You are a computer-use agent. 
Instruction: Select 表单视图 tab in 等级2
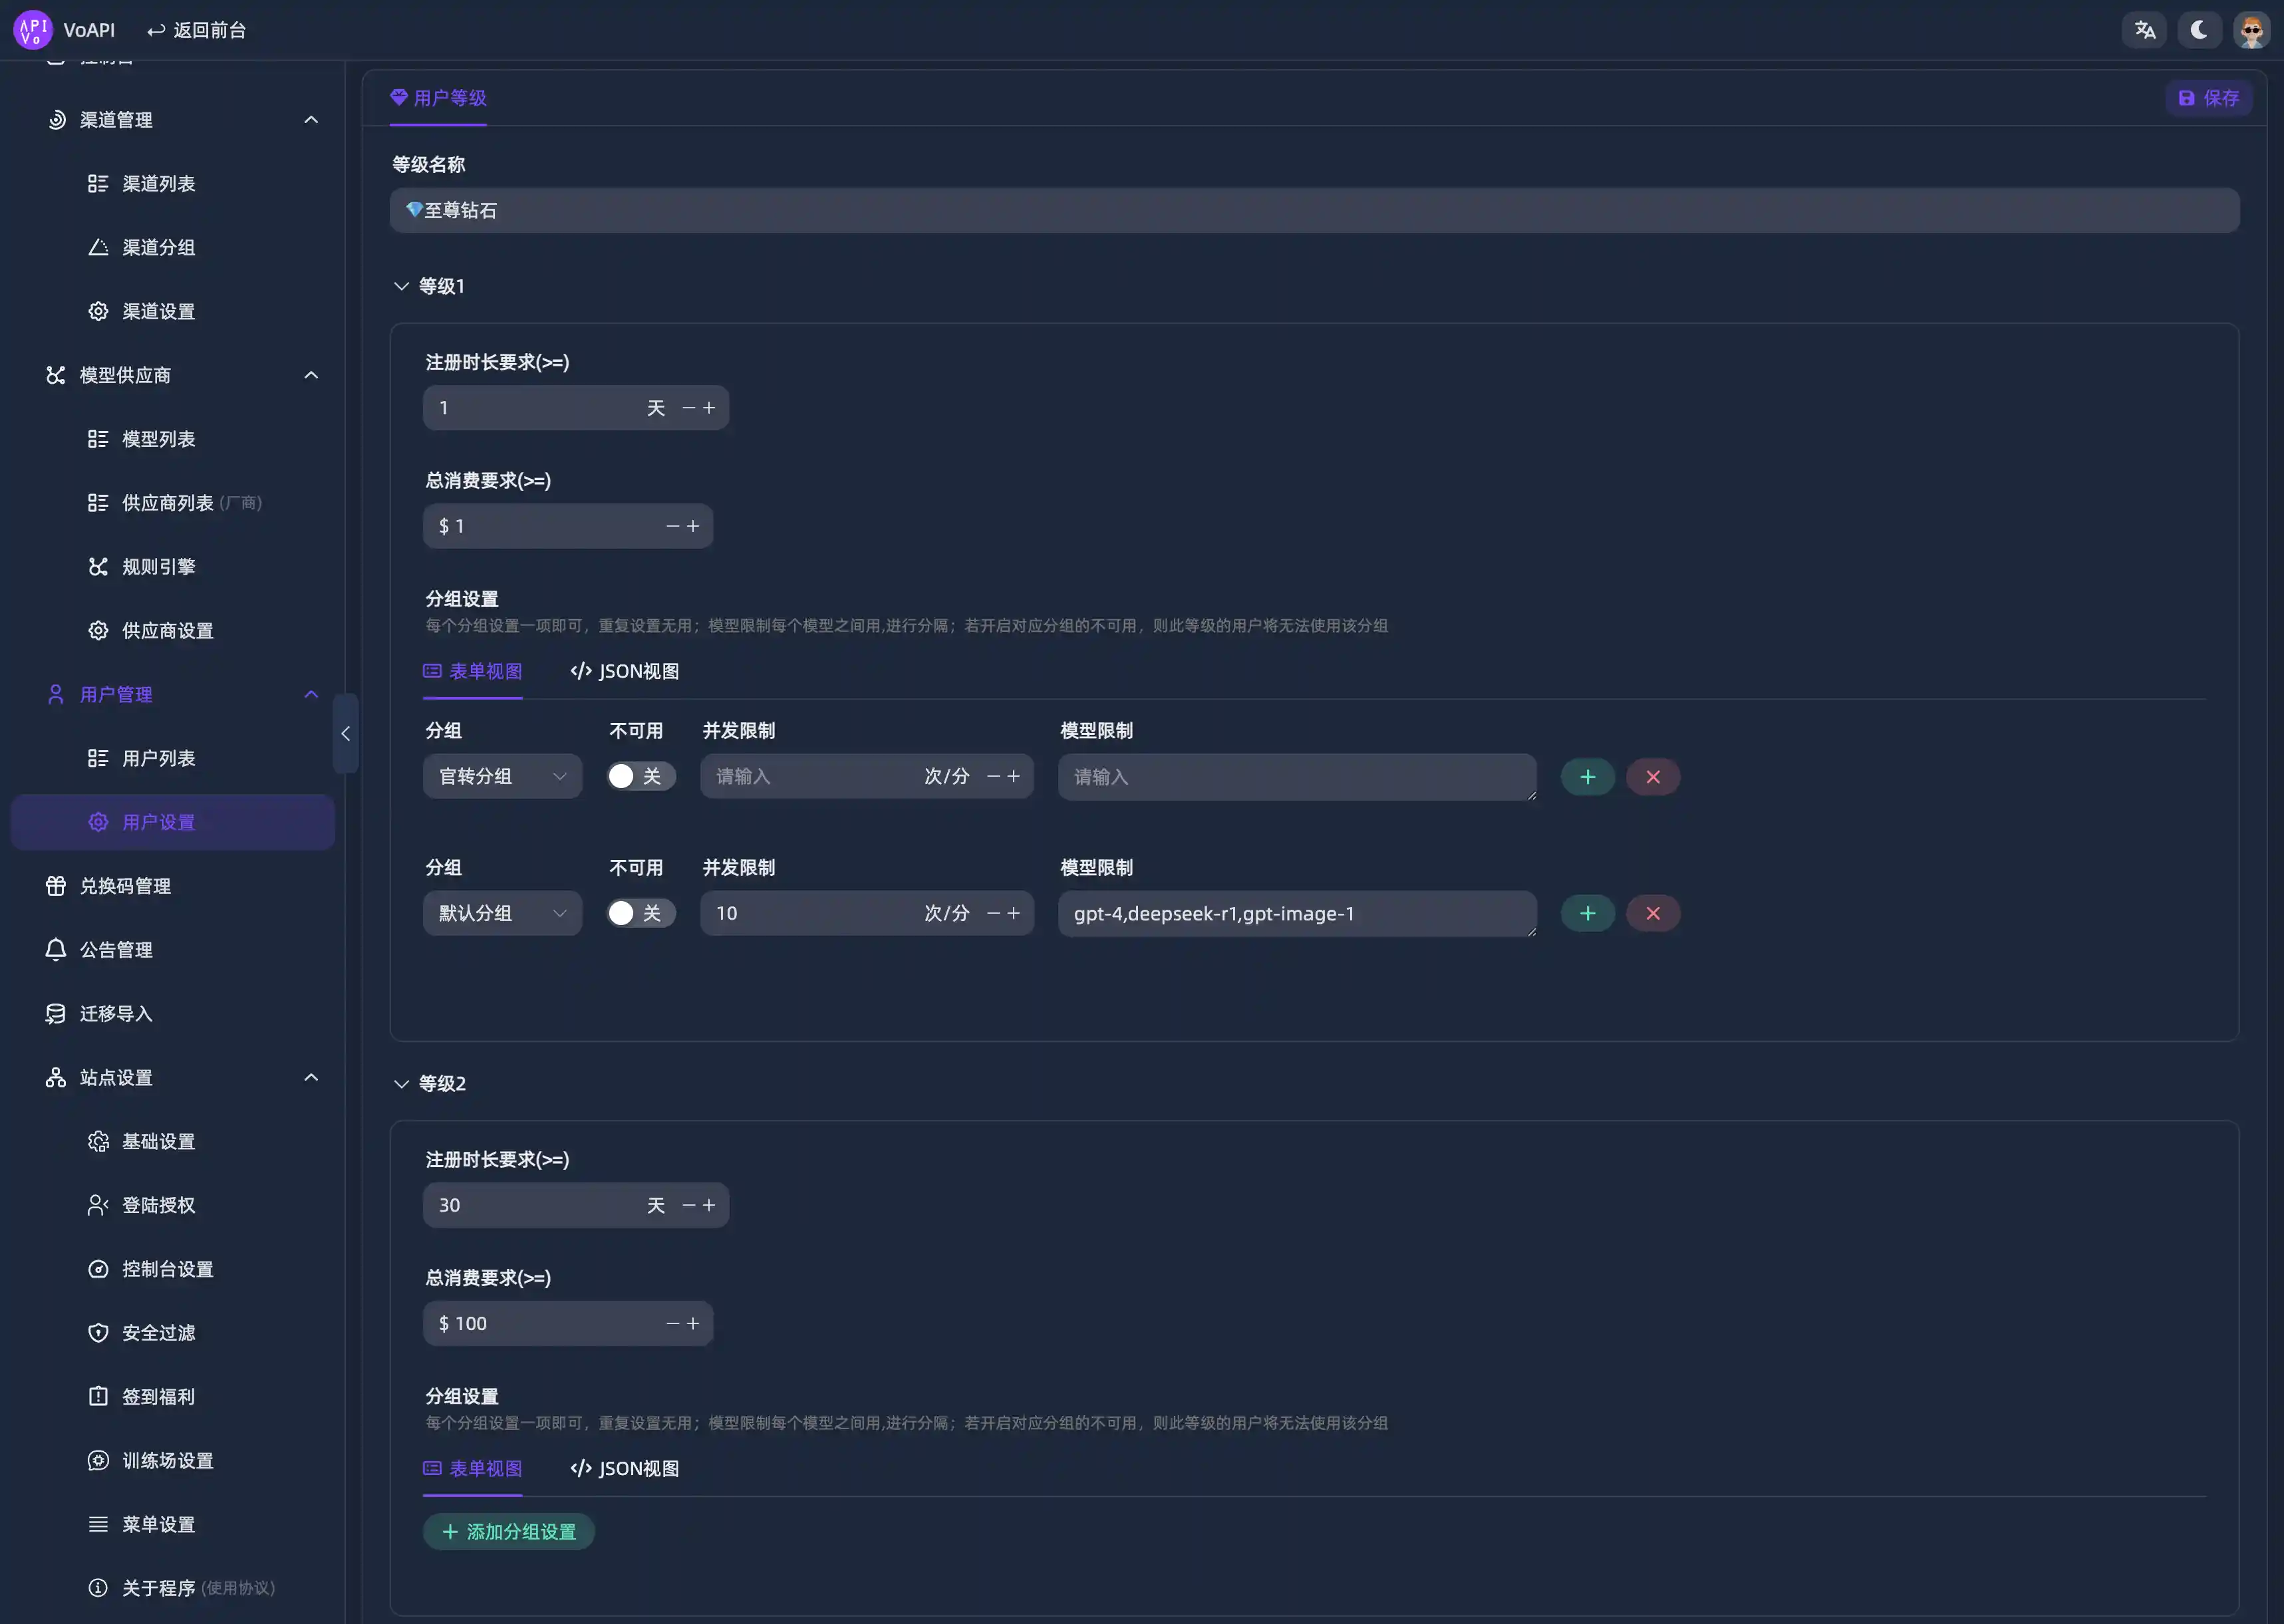pyautogui.click(x=473, y=1468)
